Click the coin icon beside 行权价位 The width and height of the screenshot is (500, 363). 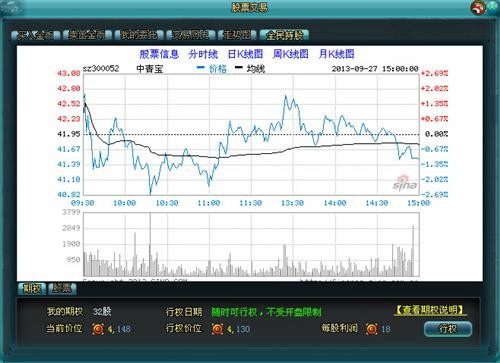[x=217, y=329]
